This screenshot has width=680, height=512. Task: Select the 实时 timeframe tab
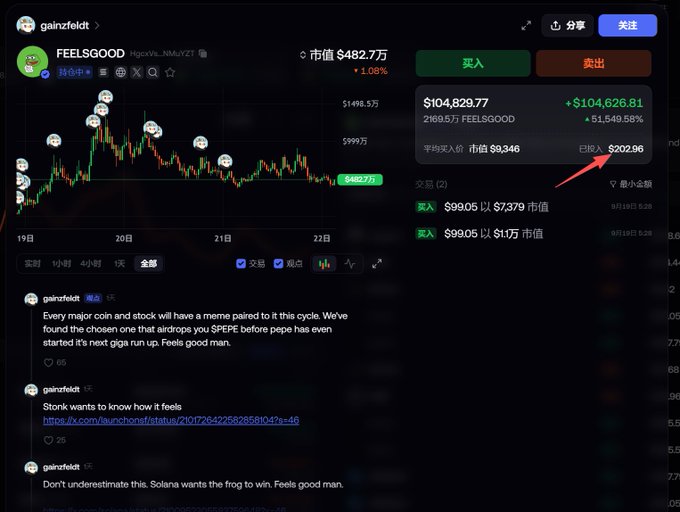pyautogui.click(x=33, y=264)
